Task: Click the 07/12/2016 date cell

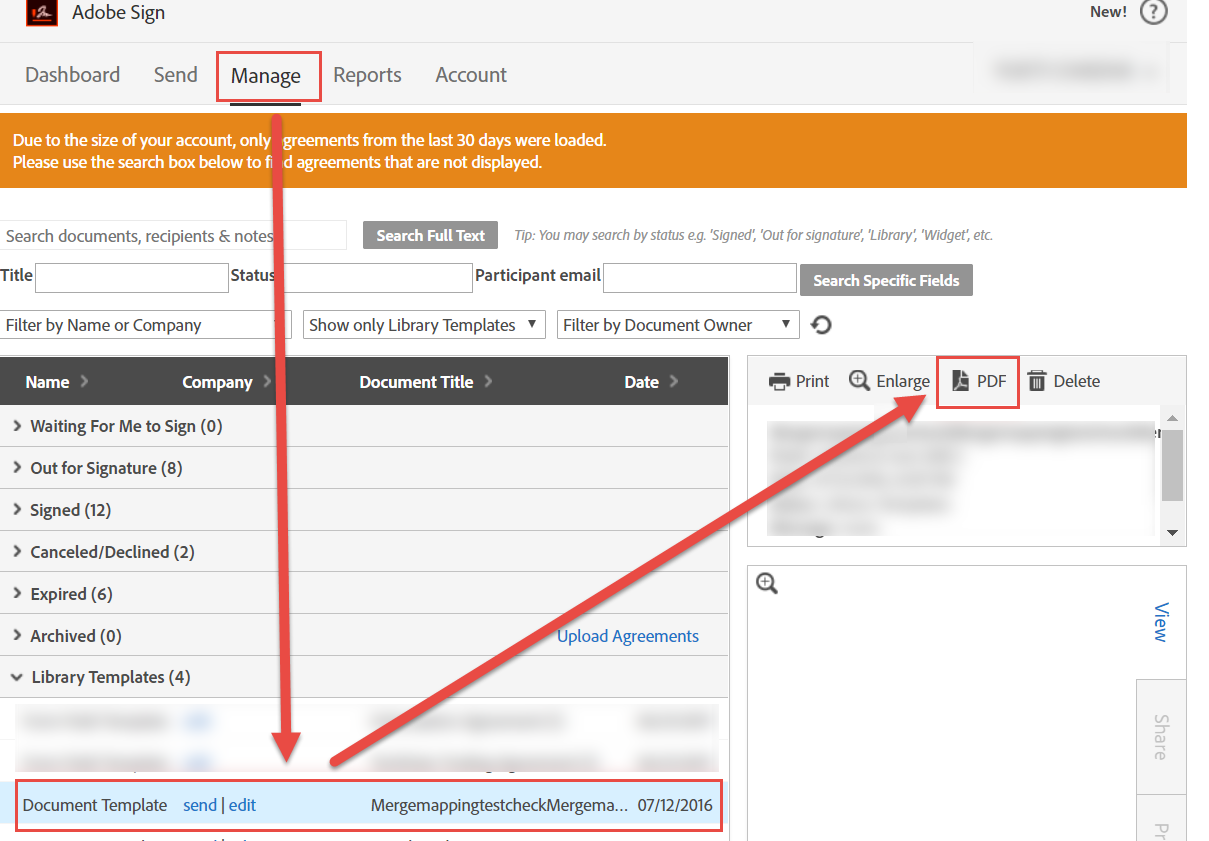Action: click(675, 805)
